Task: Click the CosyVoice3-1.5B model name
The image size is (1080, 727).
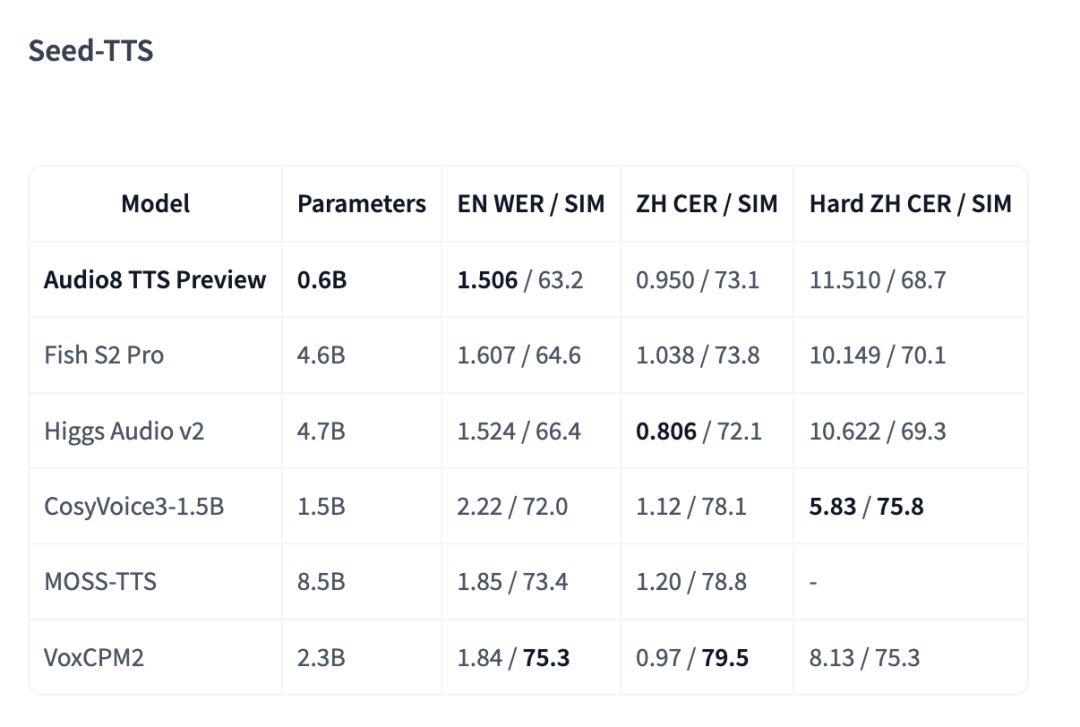Action: pyautogui.click(x=134, y=506)
